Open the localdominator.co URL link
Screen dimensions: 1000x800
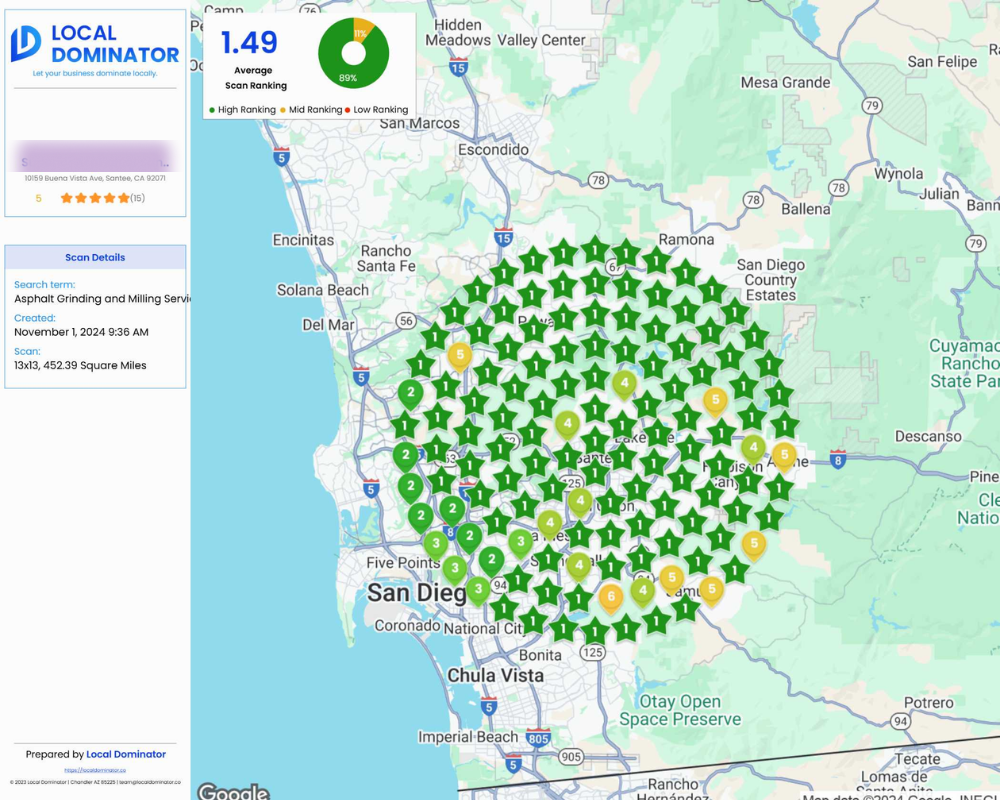tap(95, 770)
